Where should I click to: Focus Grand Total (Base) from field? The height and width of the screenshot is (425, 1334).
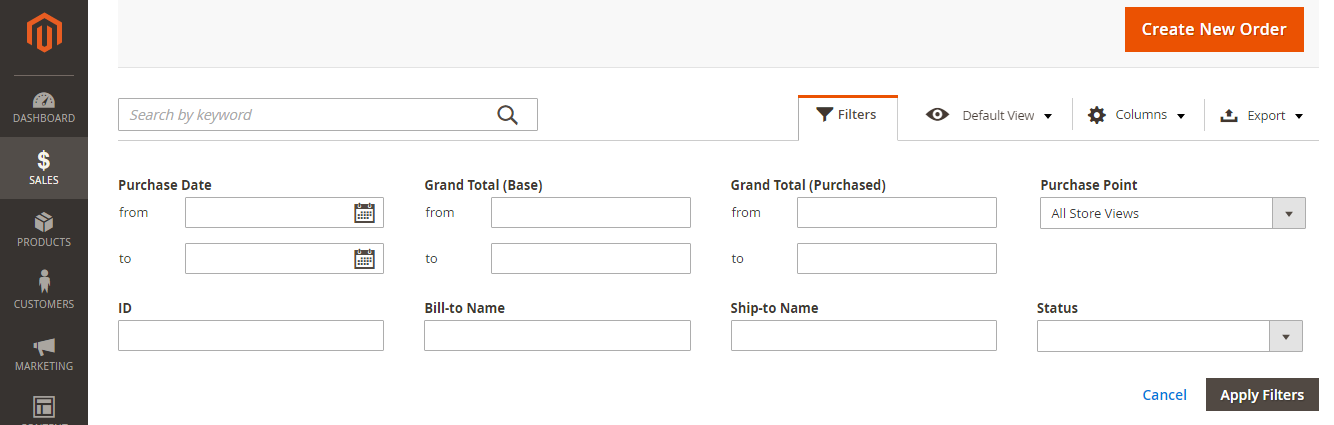pyautogui.click(x=591, y=212)
